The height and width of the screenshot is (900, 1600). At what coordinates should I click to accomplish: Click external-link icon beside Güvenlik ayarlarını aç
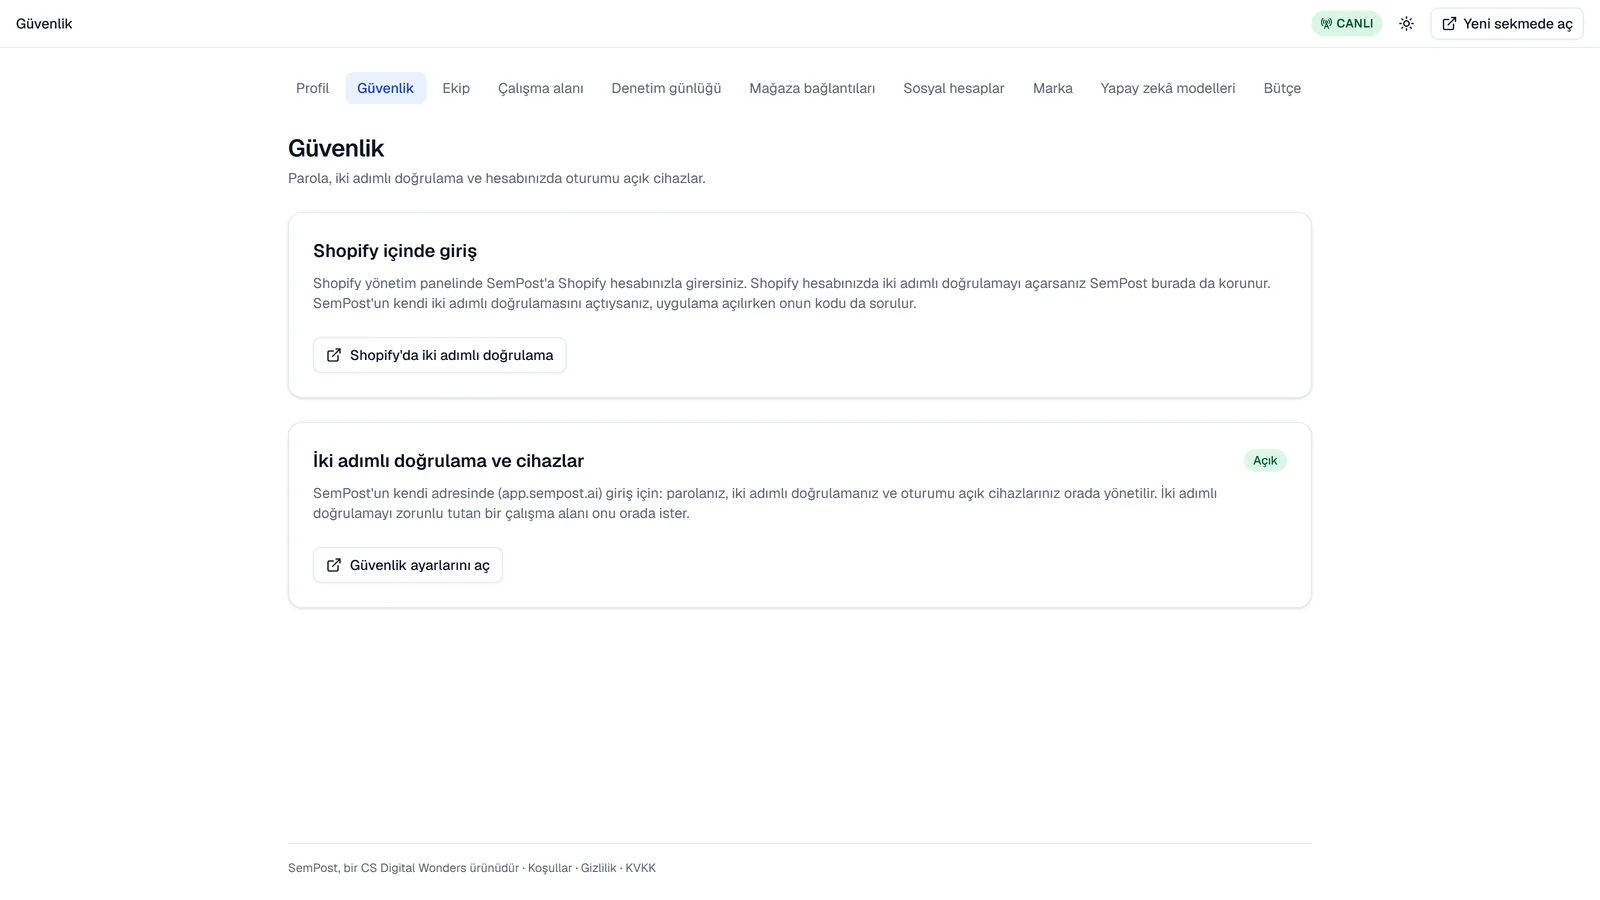334,565
